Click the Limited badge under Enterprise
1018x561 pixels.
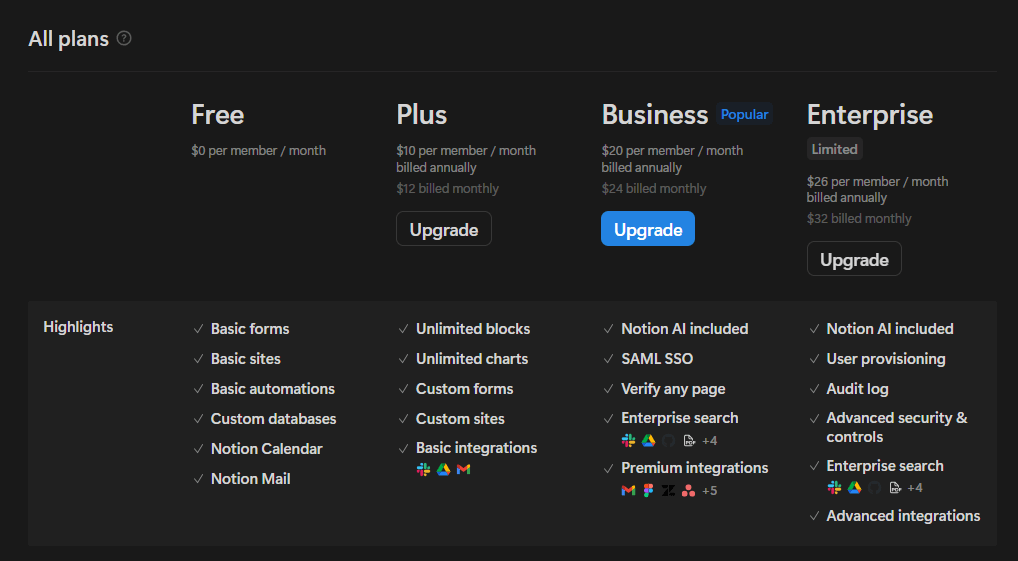click(834, 149)
